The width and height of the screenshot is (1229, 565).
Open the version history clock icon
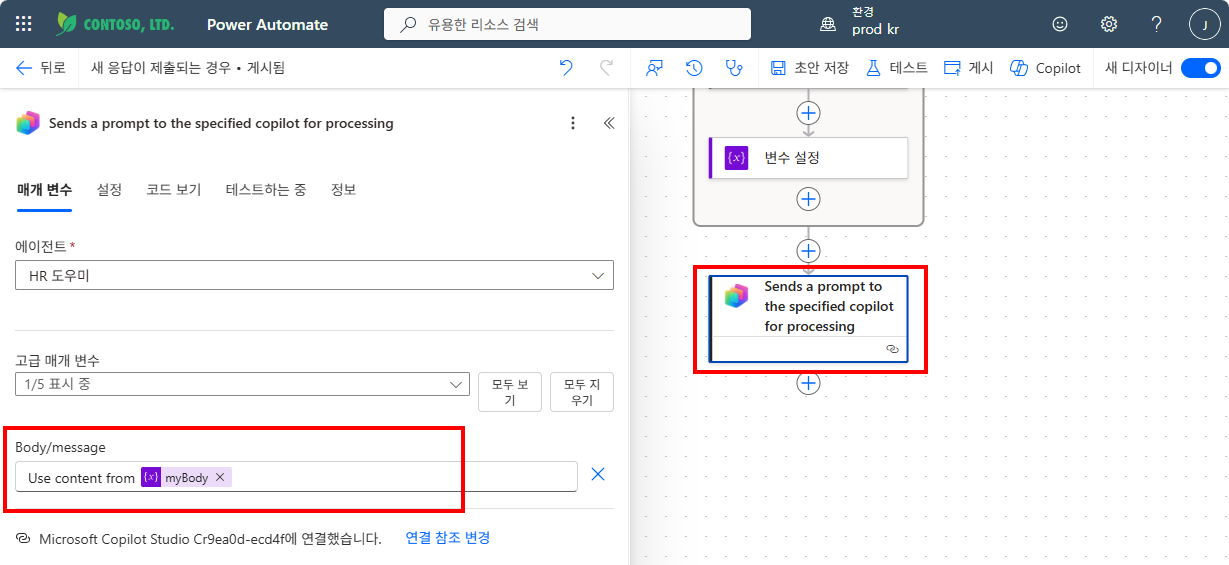point(694,68)
